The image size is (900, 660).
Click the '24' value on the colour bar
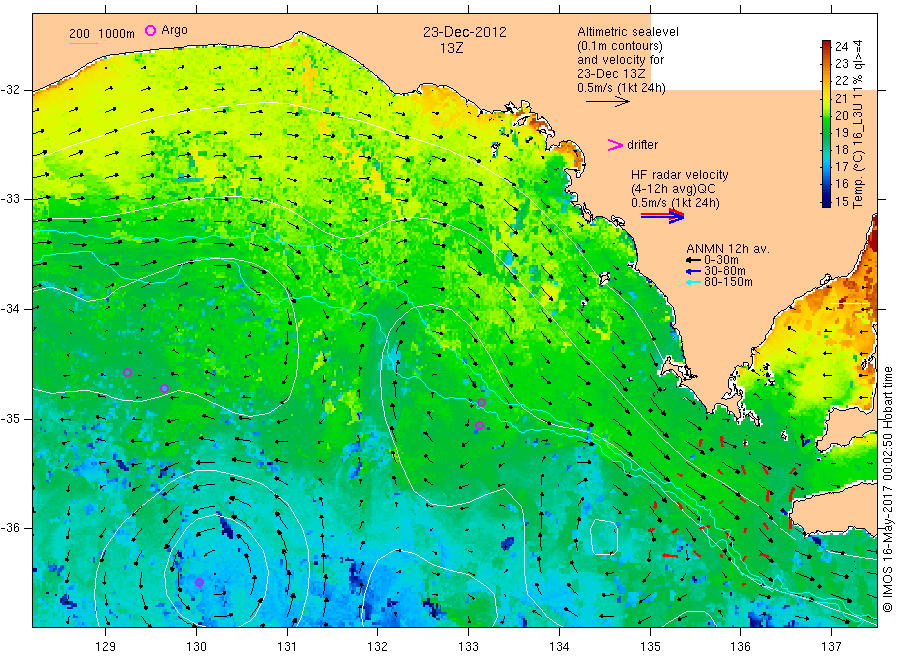point(841,46)
